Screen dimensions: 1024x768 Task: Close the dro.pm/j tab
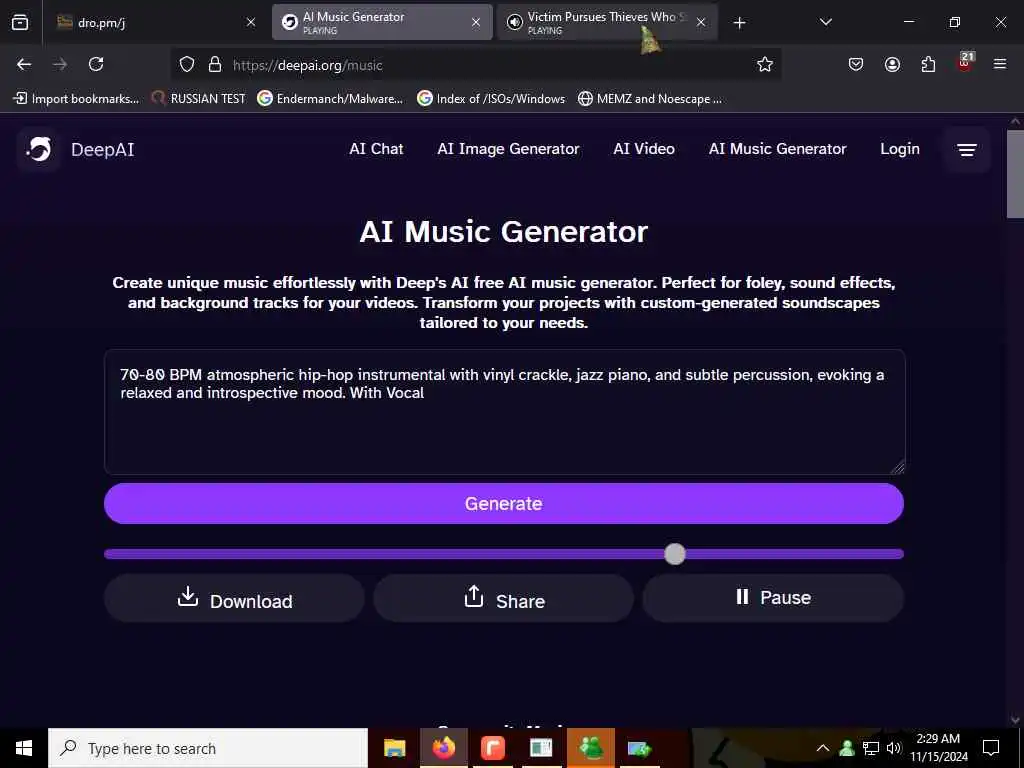(251, 23)
